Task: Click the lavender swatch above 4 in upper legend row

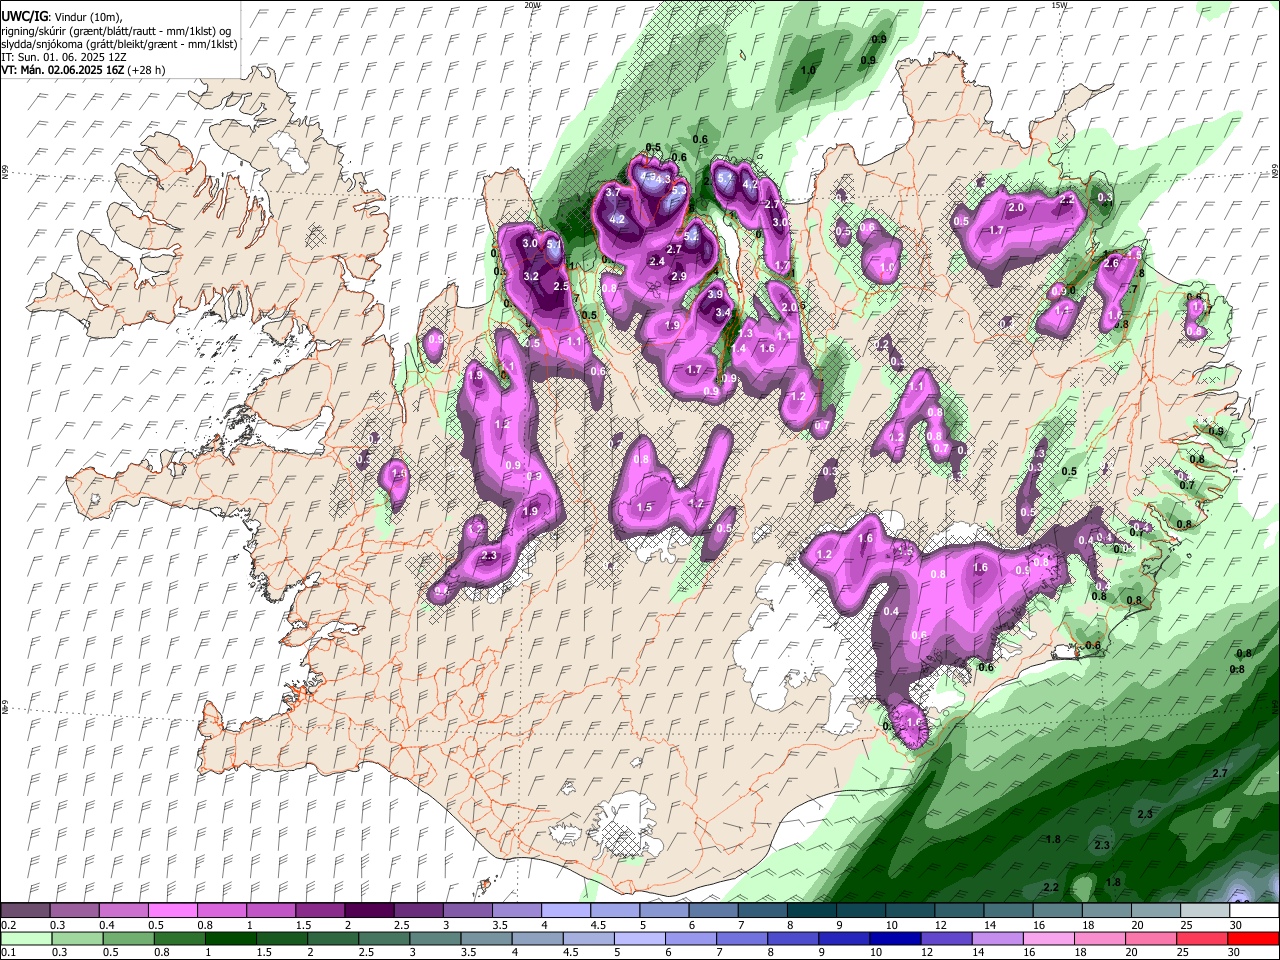Action: (565, 911)
